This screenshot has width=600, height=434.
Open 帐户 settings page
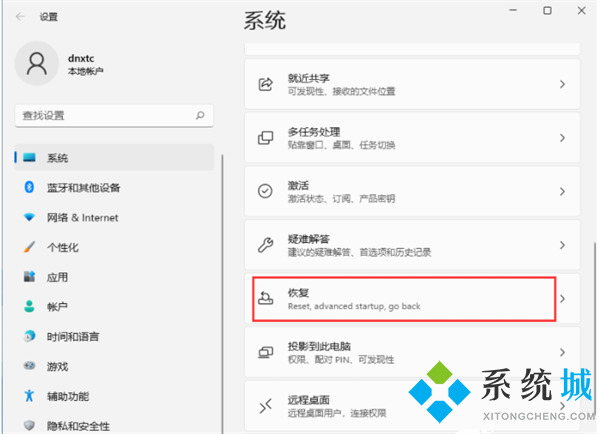click(x=114, y=306)
